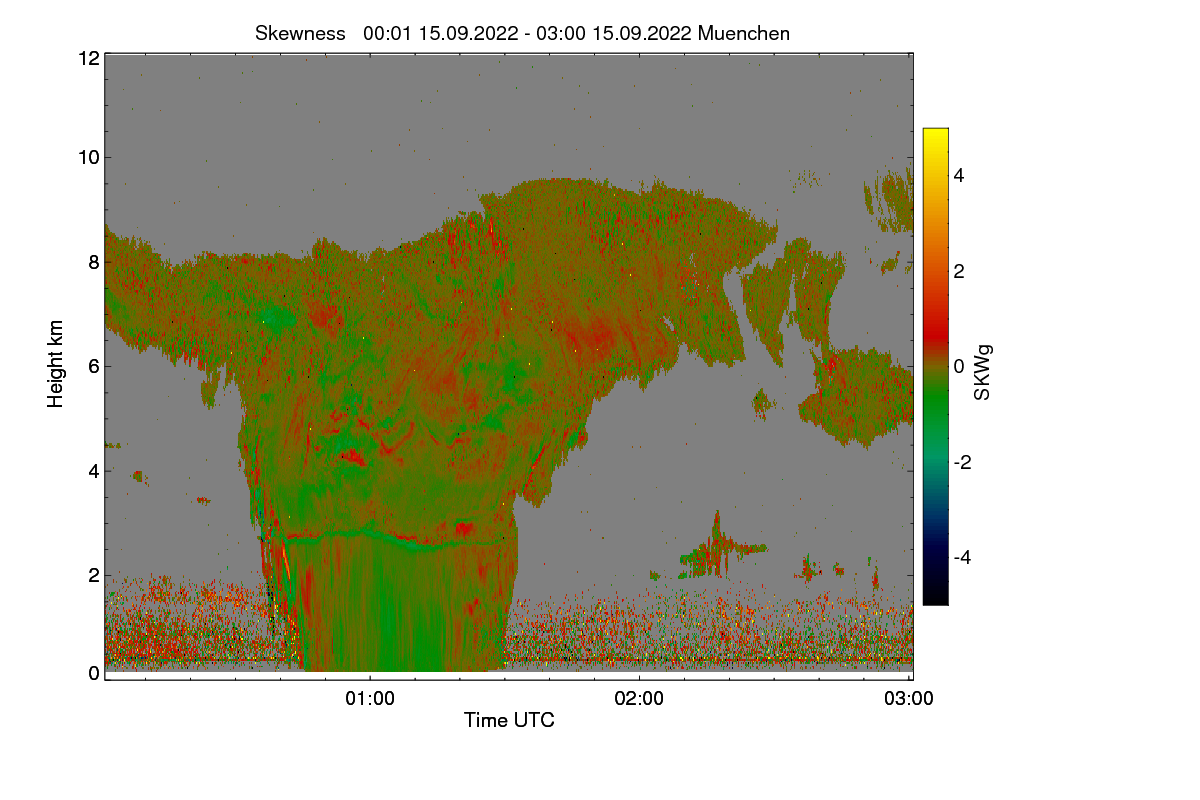
Task: Click the '02:00' time tick label
Action: click(x=639, y=699)
